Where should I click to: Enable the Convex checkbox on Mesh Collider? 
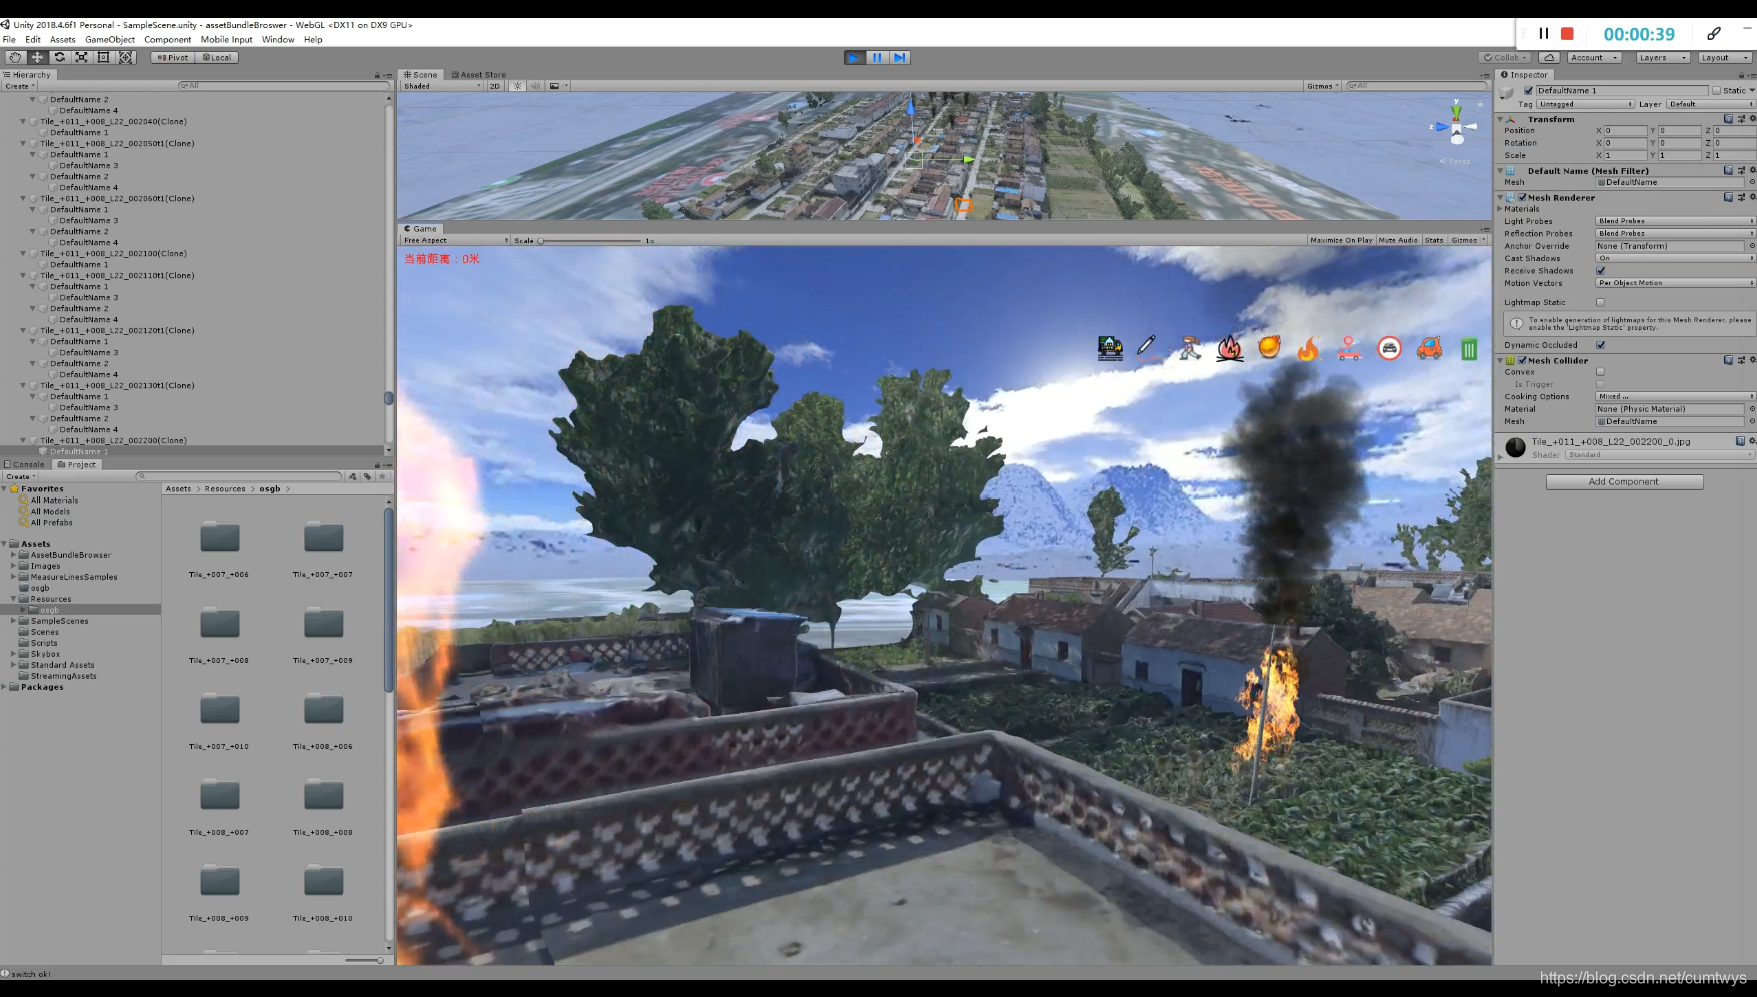click(1601, 371)
